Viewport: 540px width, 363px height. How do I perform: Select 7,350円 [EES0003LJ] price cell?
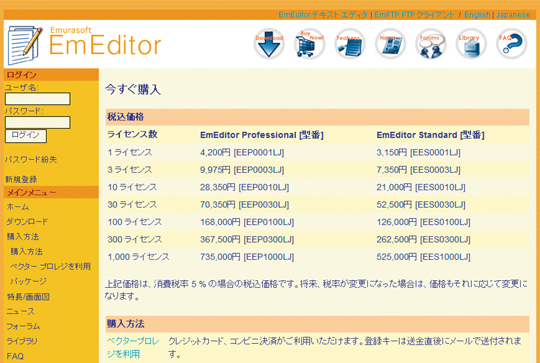coord(418,170)
